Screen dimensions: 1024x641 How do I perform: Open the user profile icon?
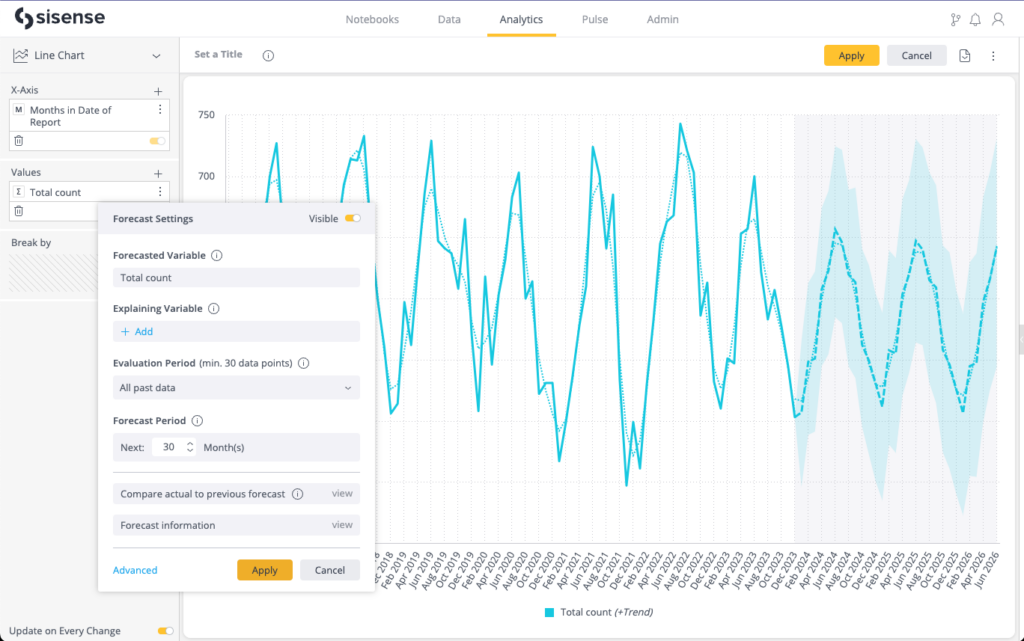click(x=998, y=20)
